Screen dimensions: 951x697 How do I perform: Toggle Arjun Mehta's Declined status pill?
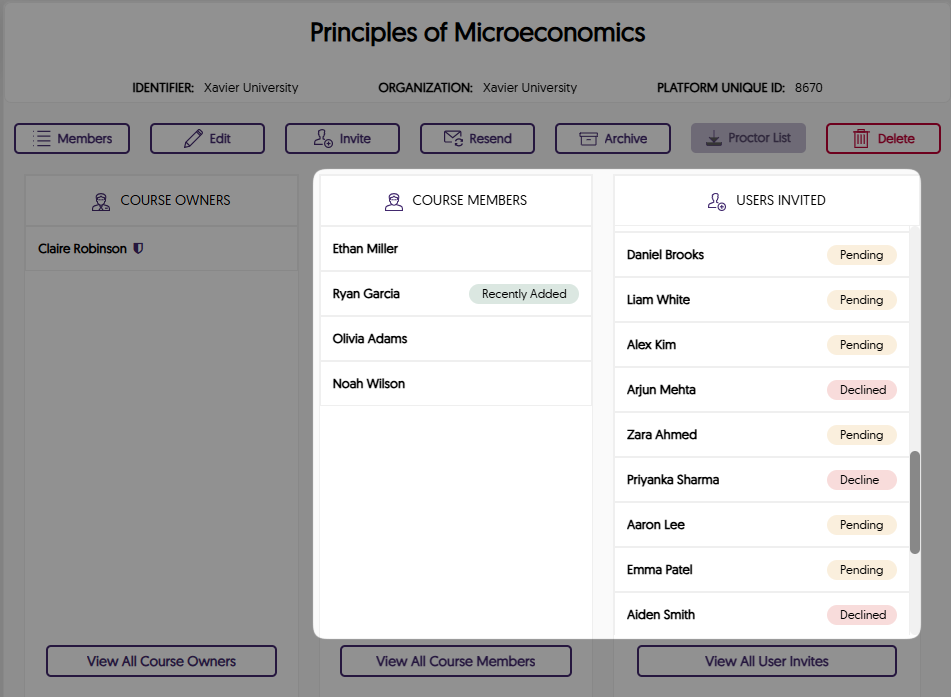click(x=861, y=389)
